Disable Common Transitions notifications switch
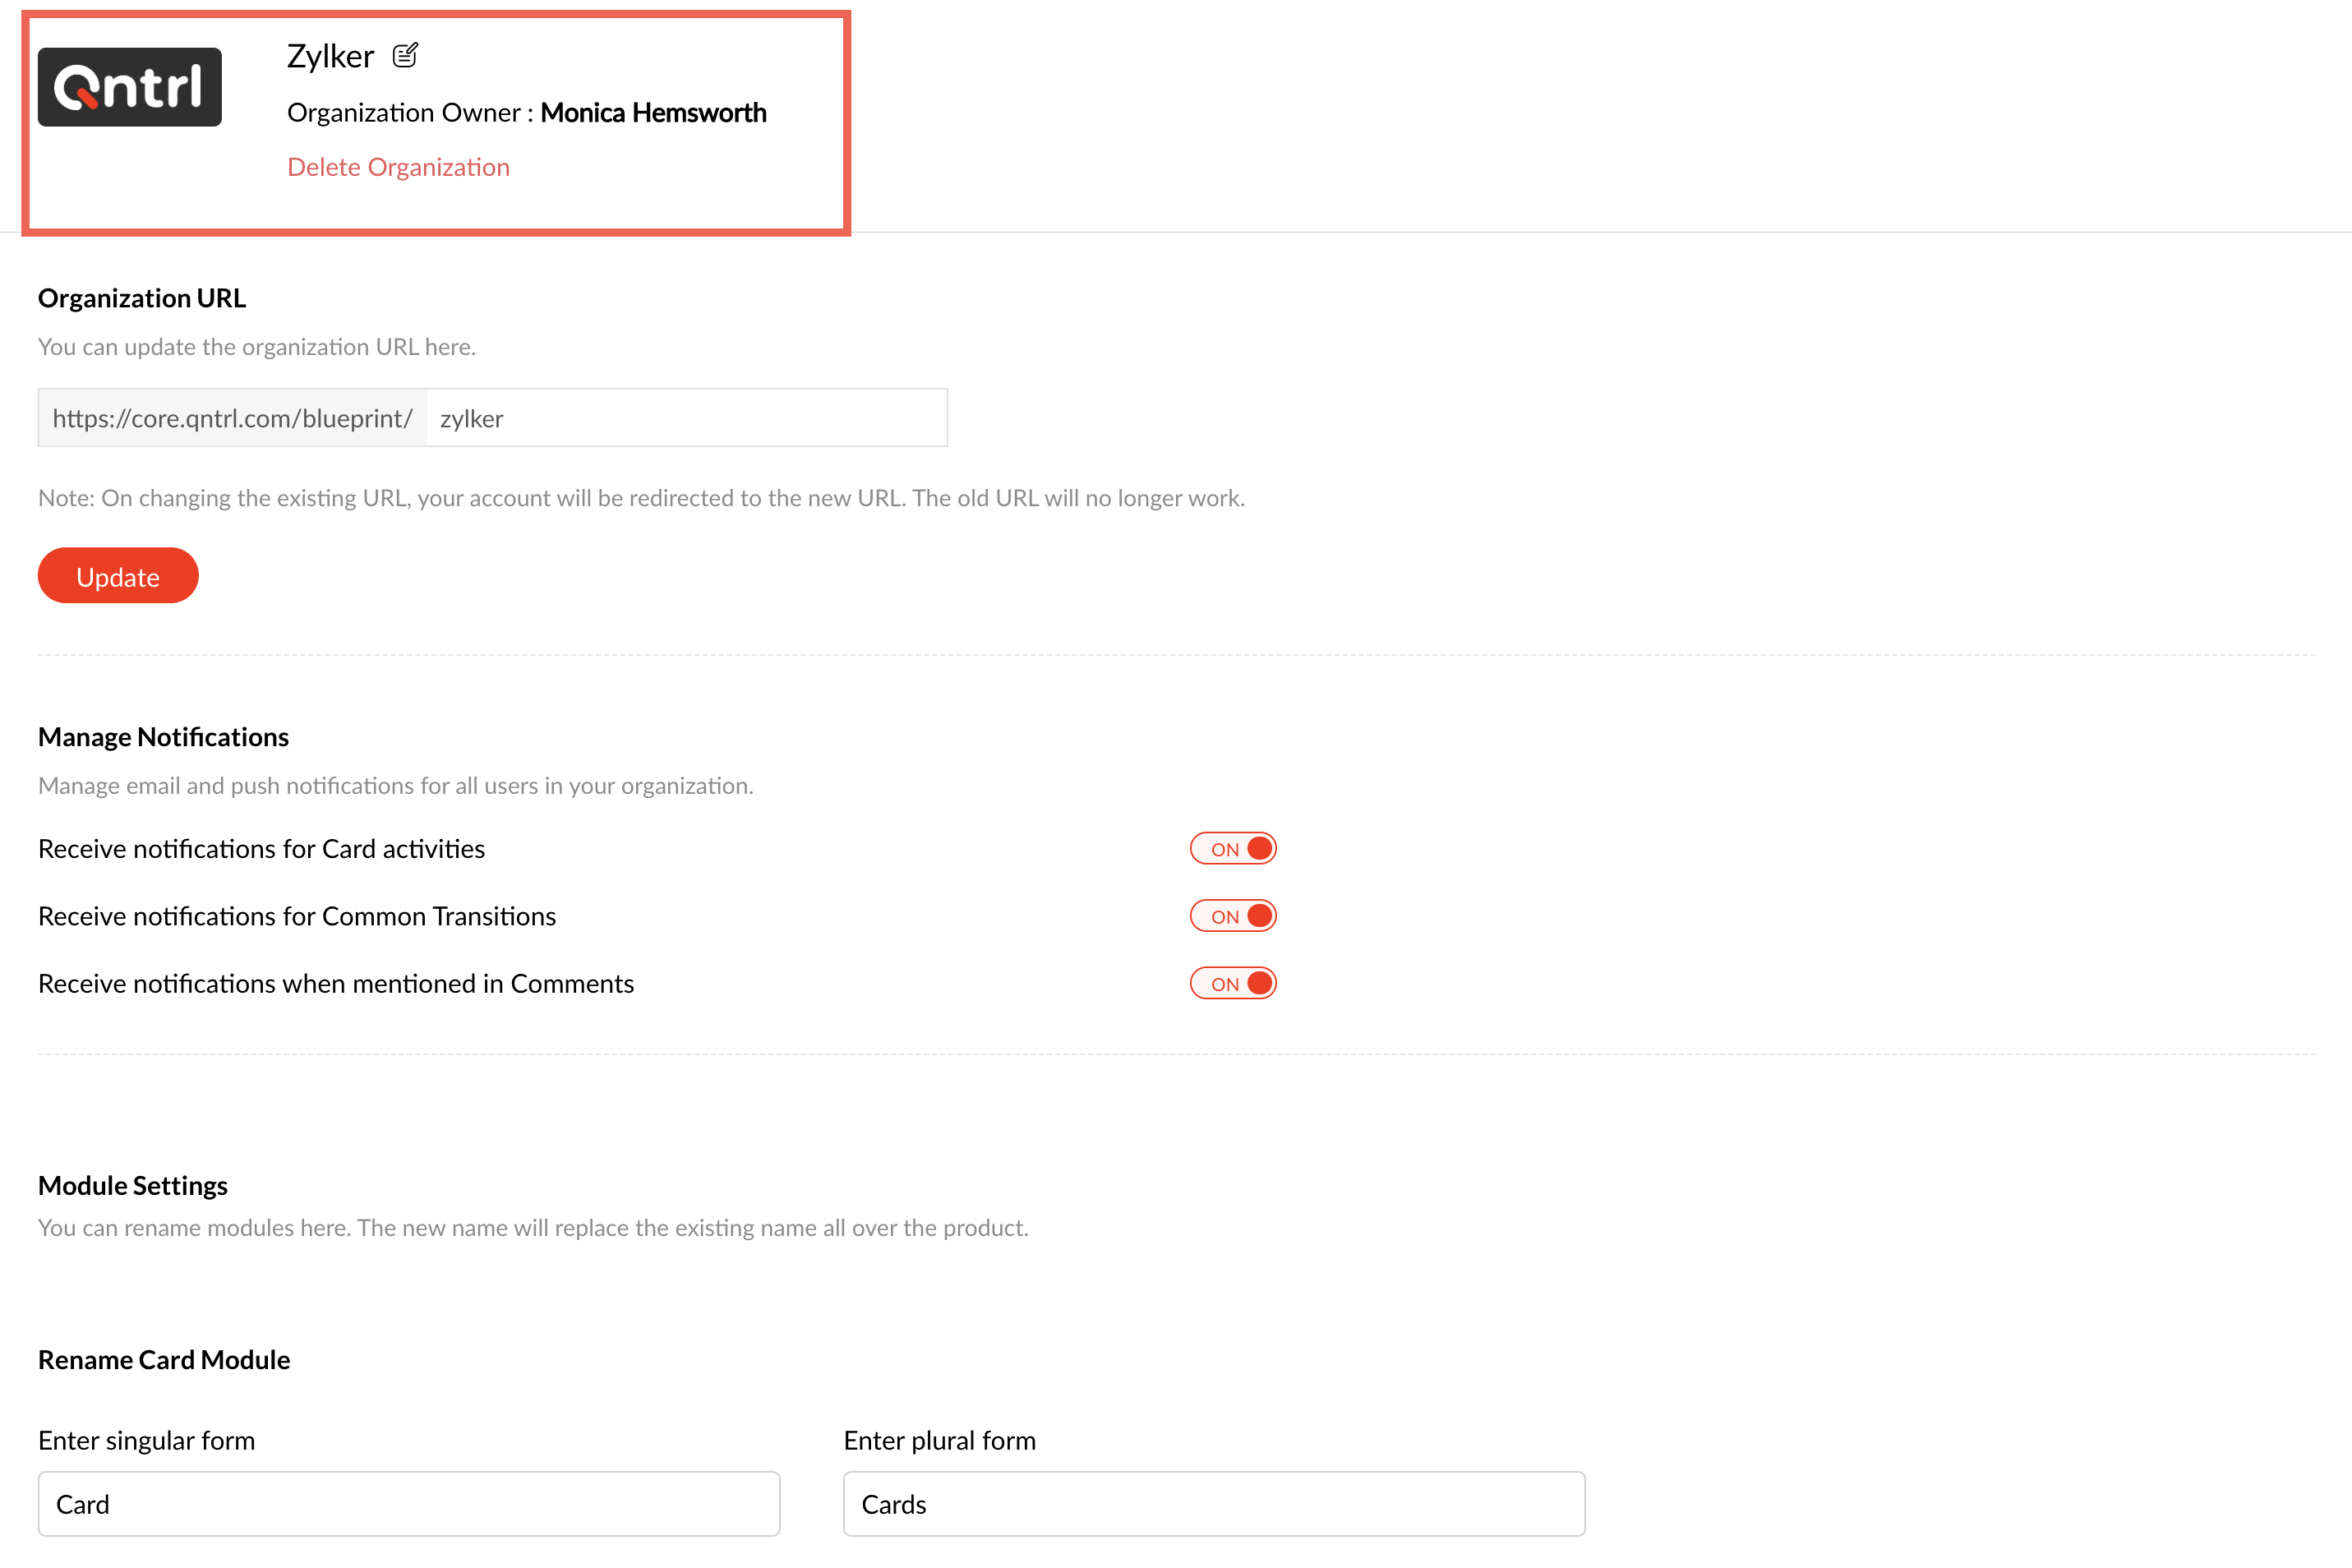This screenshot has height=1568, width=2352. pyautogui.click(x=1232, y=916)
